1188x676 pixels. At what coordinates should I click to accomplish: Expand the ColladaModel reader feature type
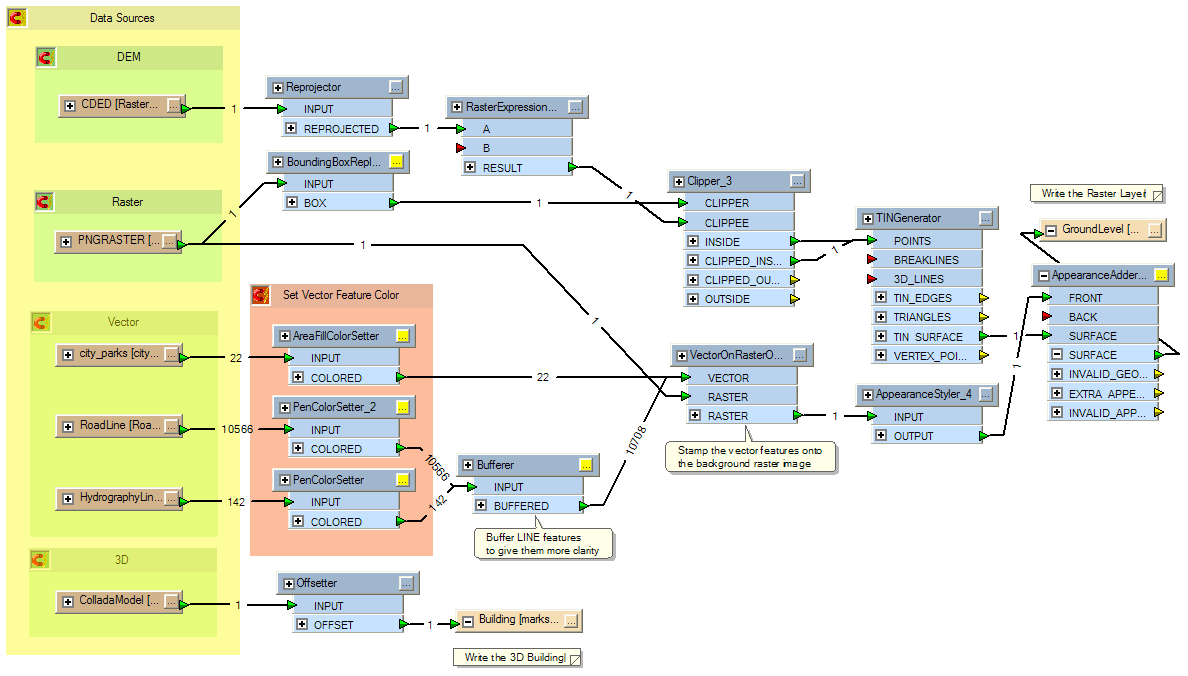pyautogui.click(x=68, y=602)
